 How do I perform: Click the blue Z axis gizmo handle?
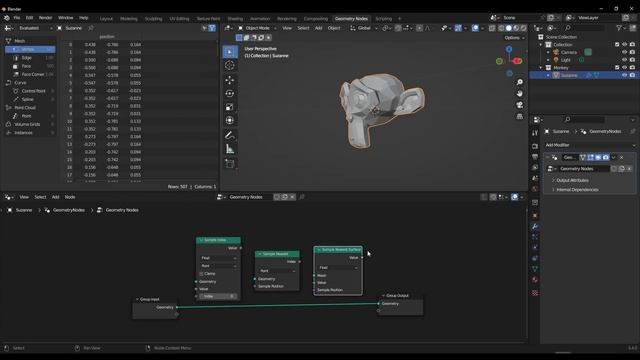pyautogui.click(x=509, y=49)
